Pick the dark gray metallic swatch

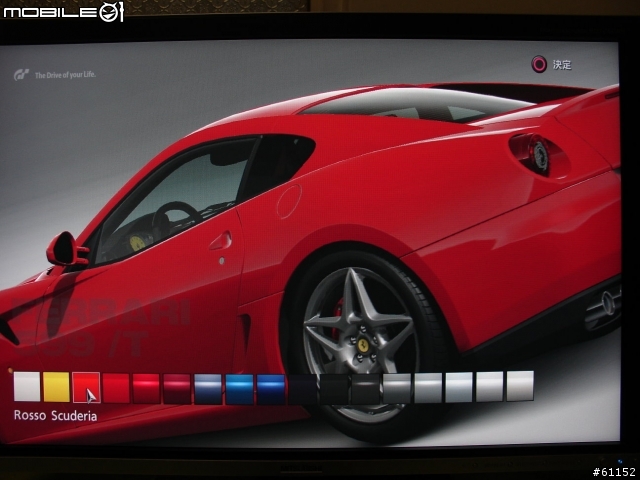coord(397,389)
